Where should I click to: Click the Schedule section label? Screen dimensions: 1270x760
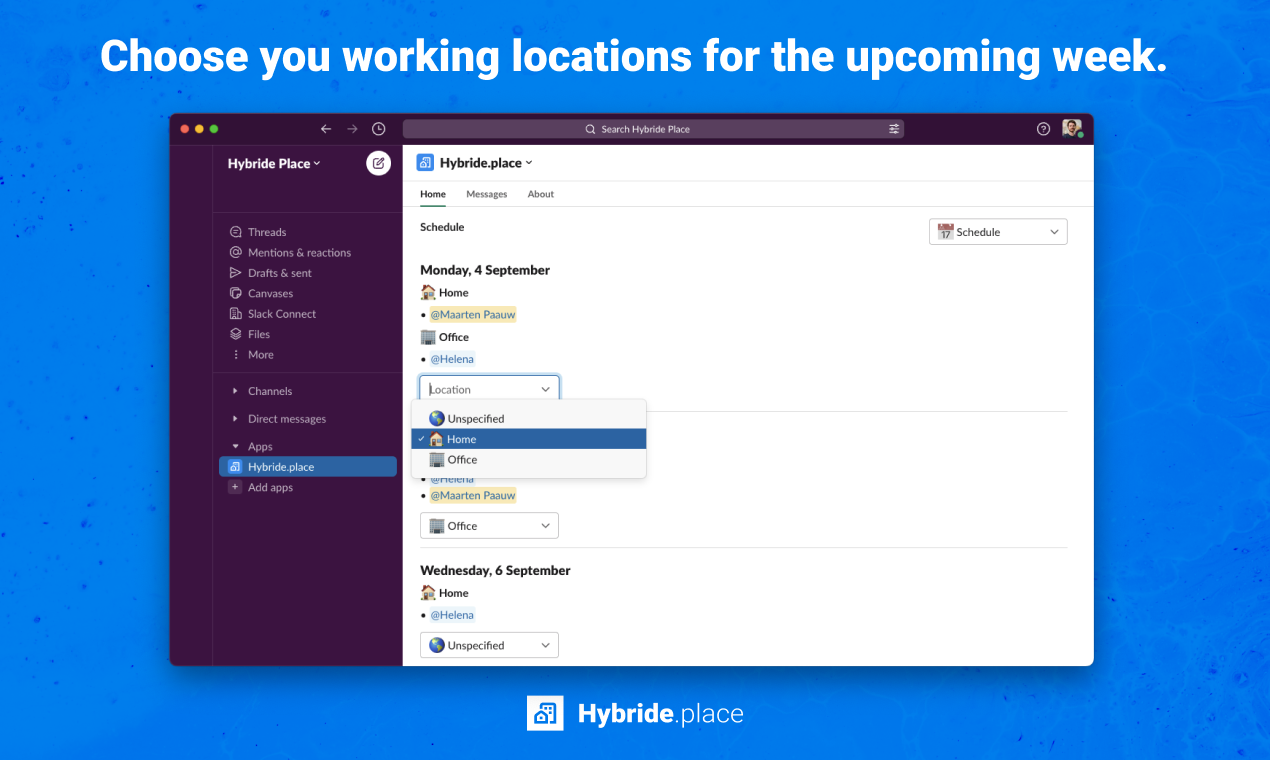pyautogui.click(x=442, y=227)
